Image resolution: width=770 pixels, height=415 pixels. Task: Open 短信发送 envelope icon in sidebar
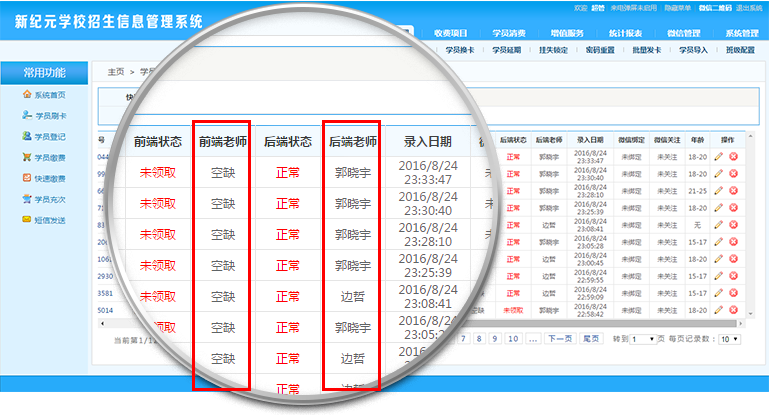pos(27,219)
